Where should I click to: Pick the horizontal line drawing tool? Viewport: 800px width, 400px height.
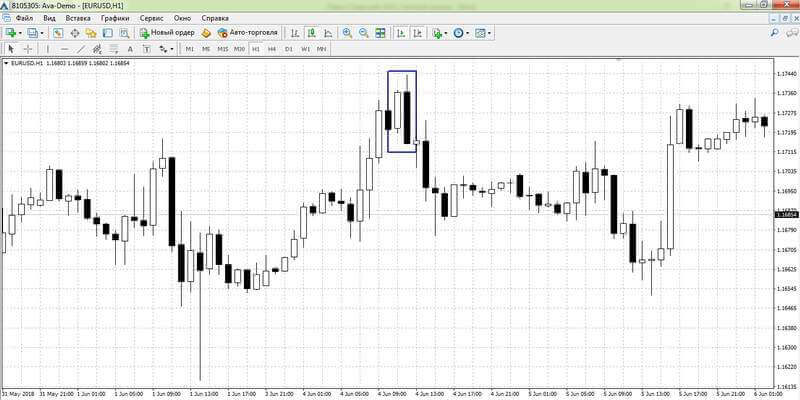(64, 49)
